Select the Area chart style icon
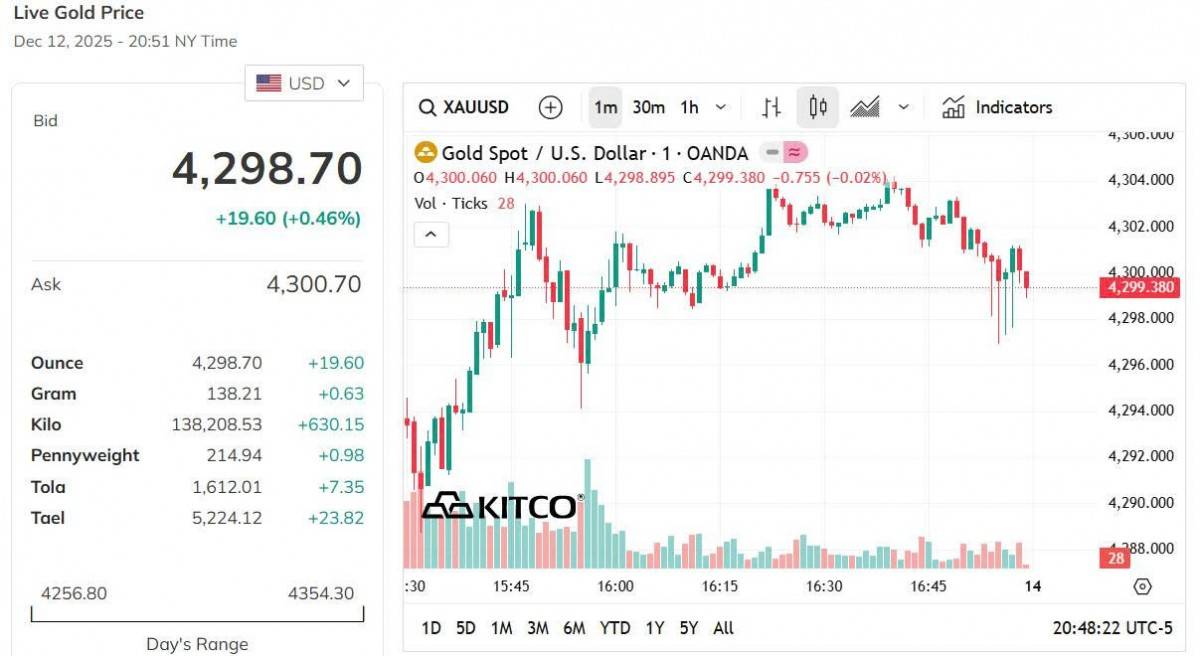Image resolution: width=1200 pixels, height=656 pixels. [864, 107]
